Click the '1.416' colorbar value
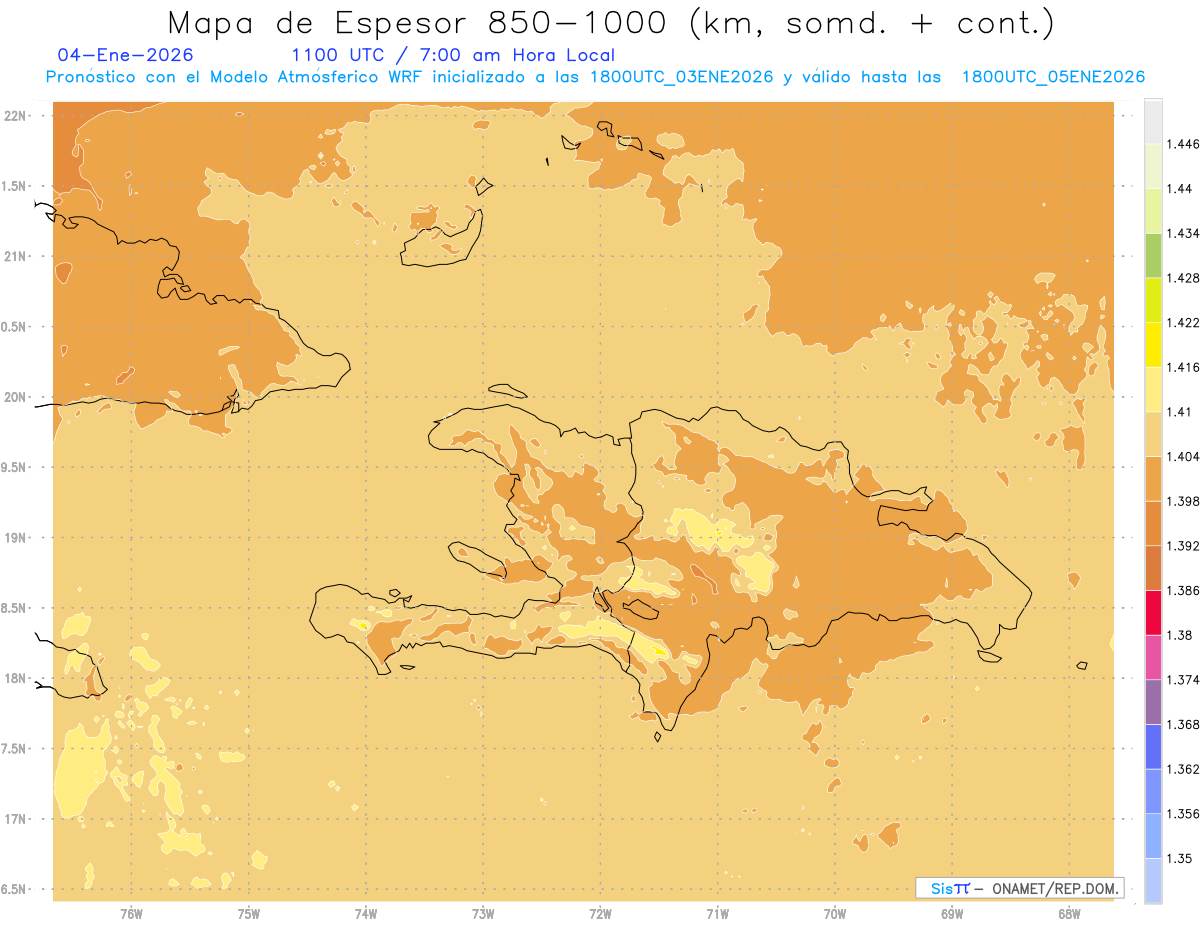The height and width of the screenshot is (927, 1200). pos(1184,367)
